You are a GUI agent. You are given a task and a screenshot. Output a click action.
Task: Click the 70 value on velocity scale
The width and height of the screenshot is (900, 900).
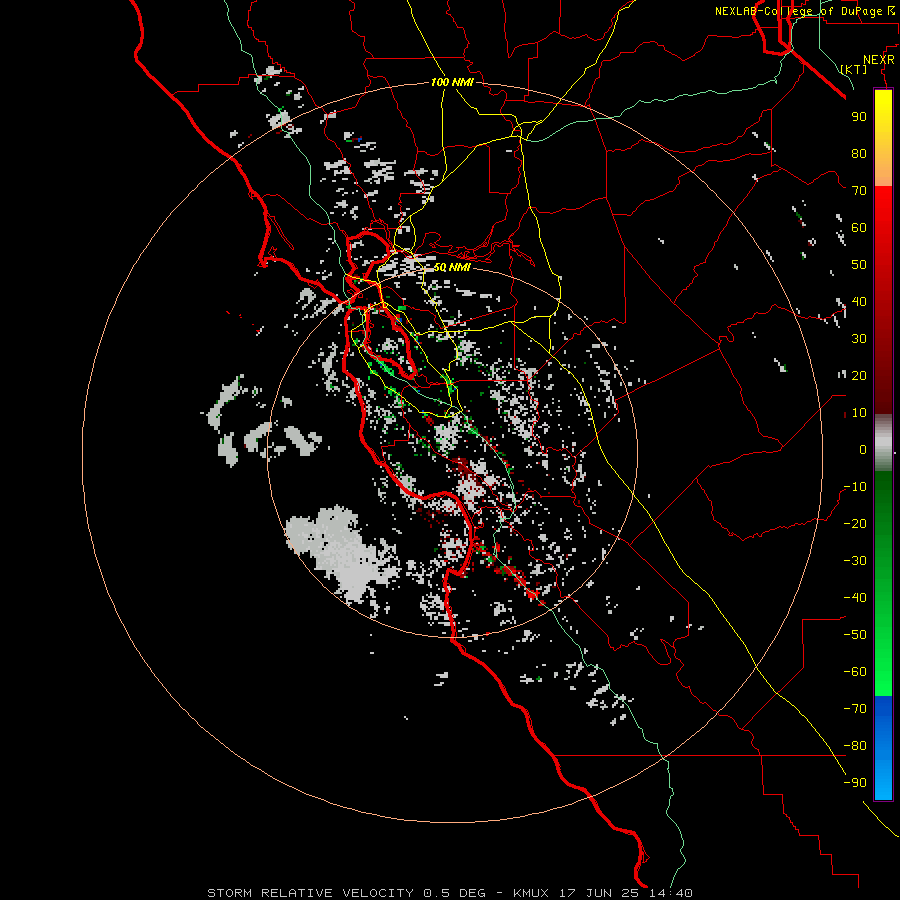click(859, 191)
